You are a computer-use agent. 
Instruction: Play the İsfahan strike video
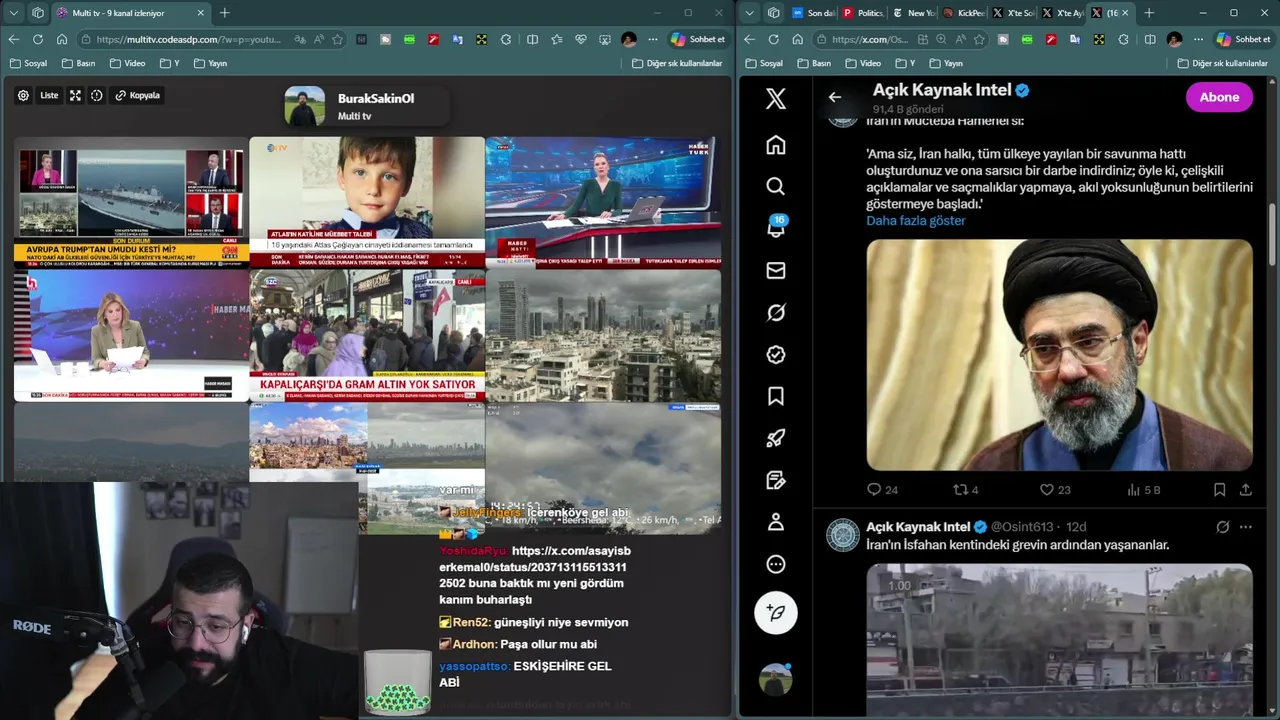click(x=1059, y=640)
